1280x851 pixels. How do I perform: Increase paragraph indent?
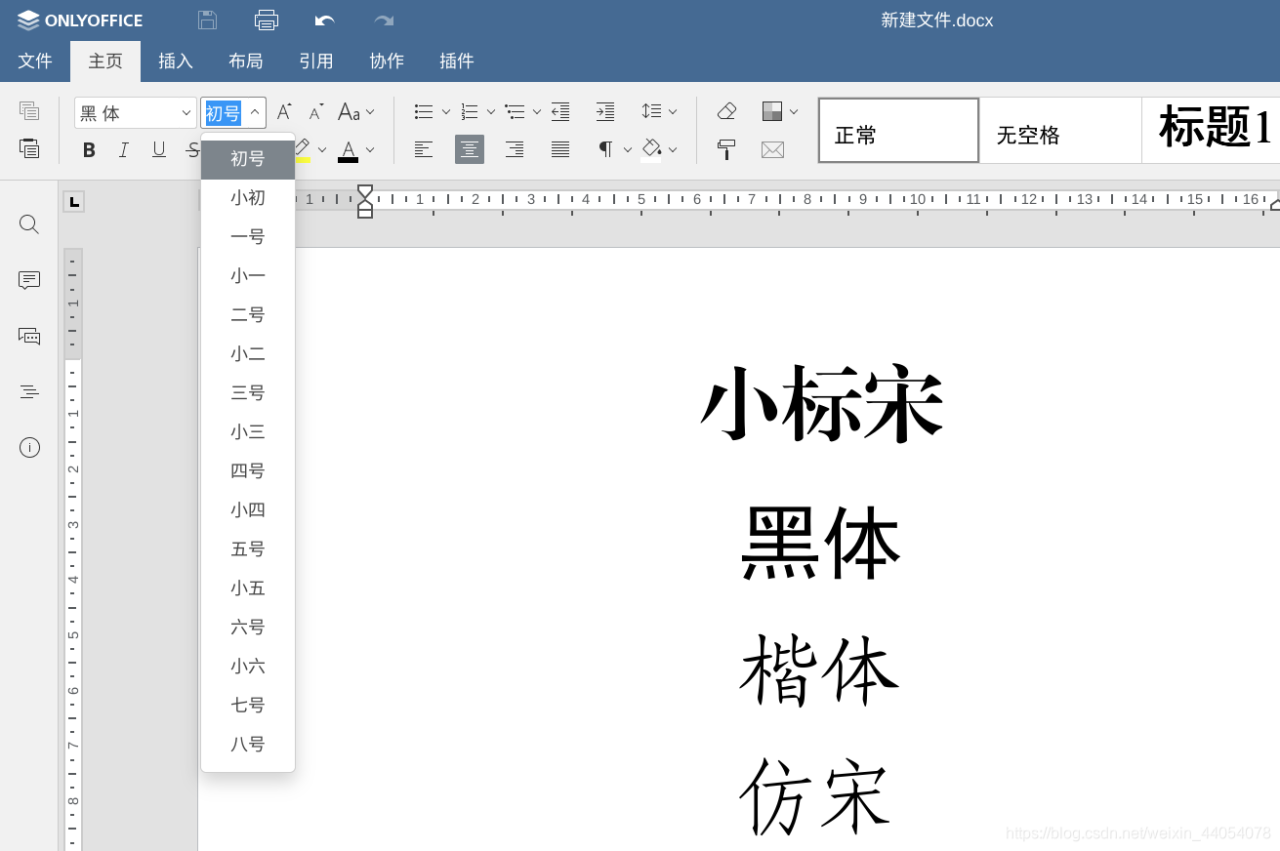(605, 111)
